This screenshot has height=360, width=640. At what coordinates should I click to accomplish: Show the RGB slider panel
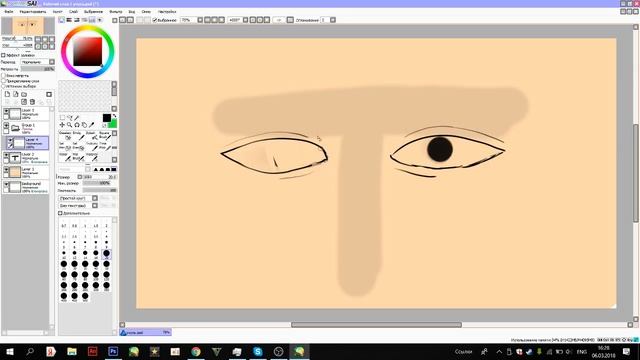[x=69, y=20]
